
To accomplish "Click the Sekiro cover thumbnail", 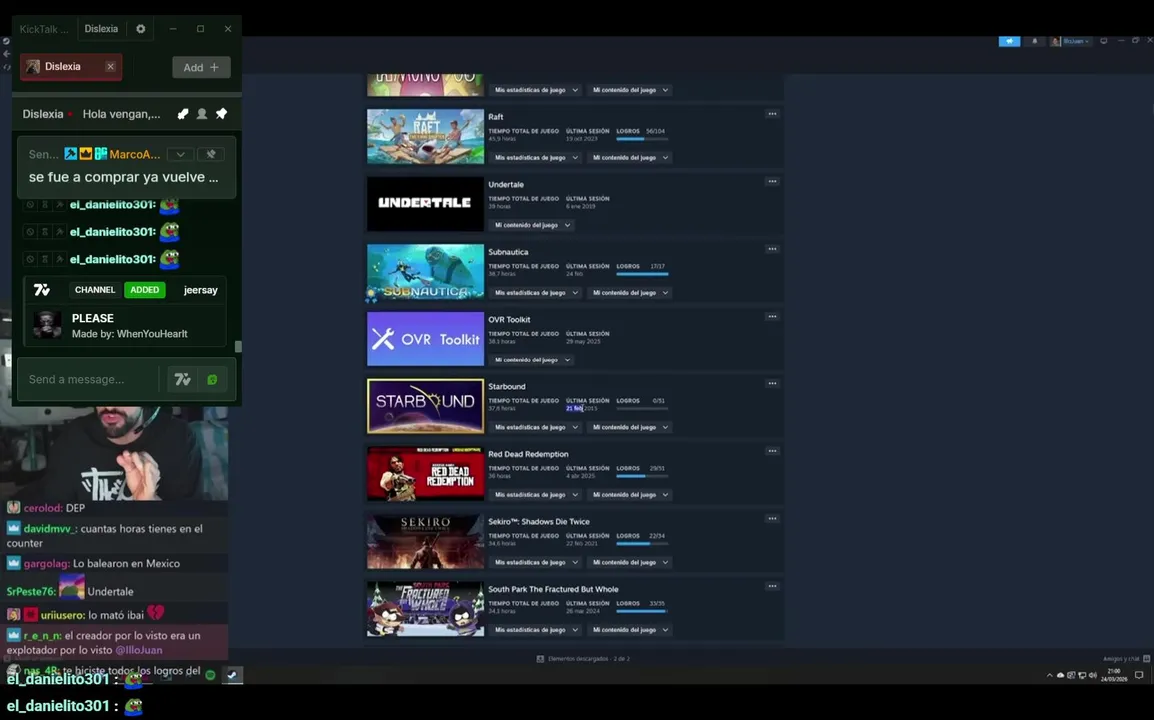I will (425, 541).
